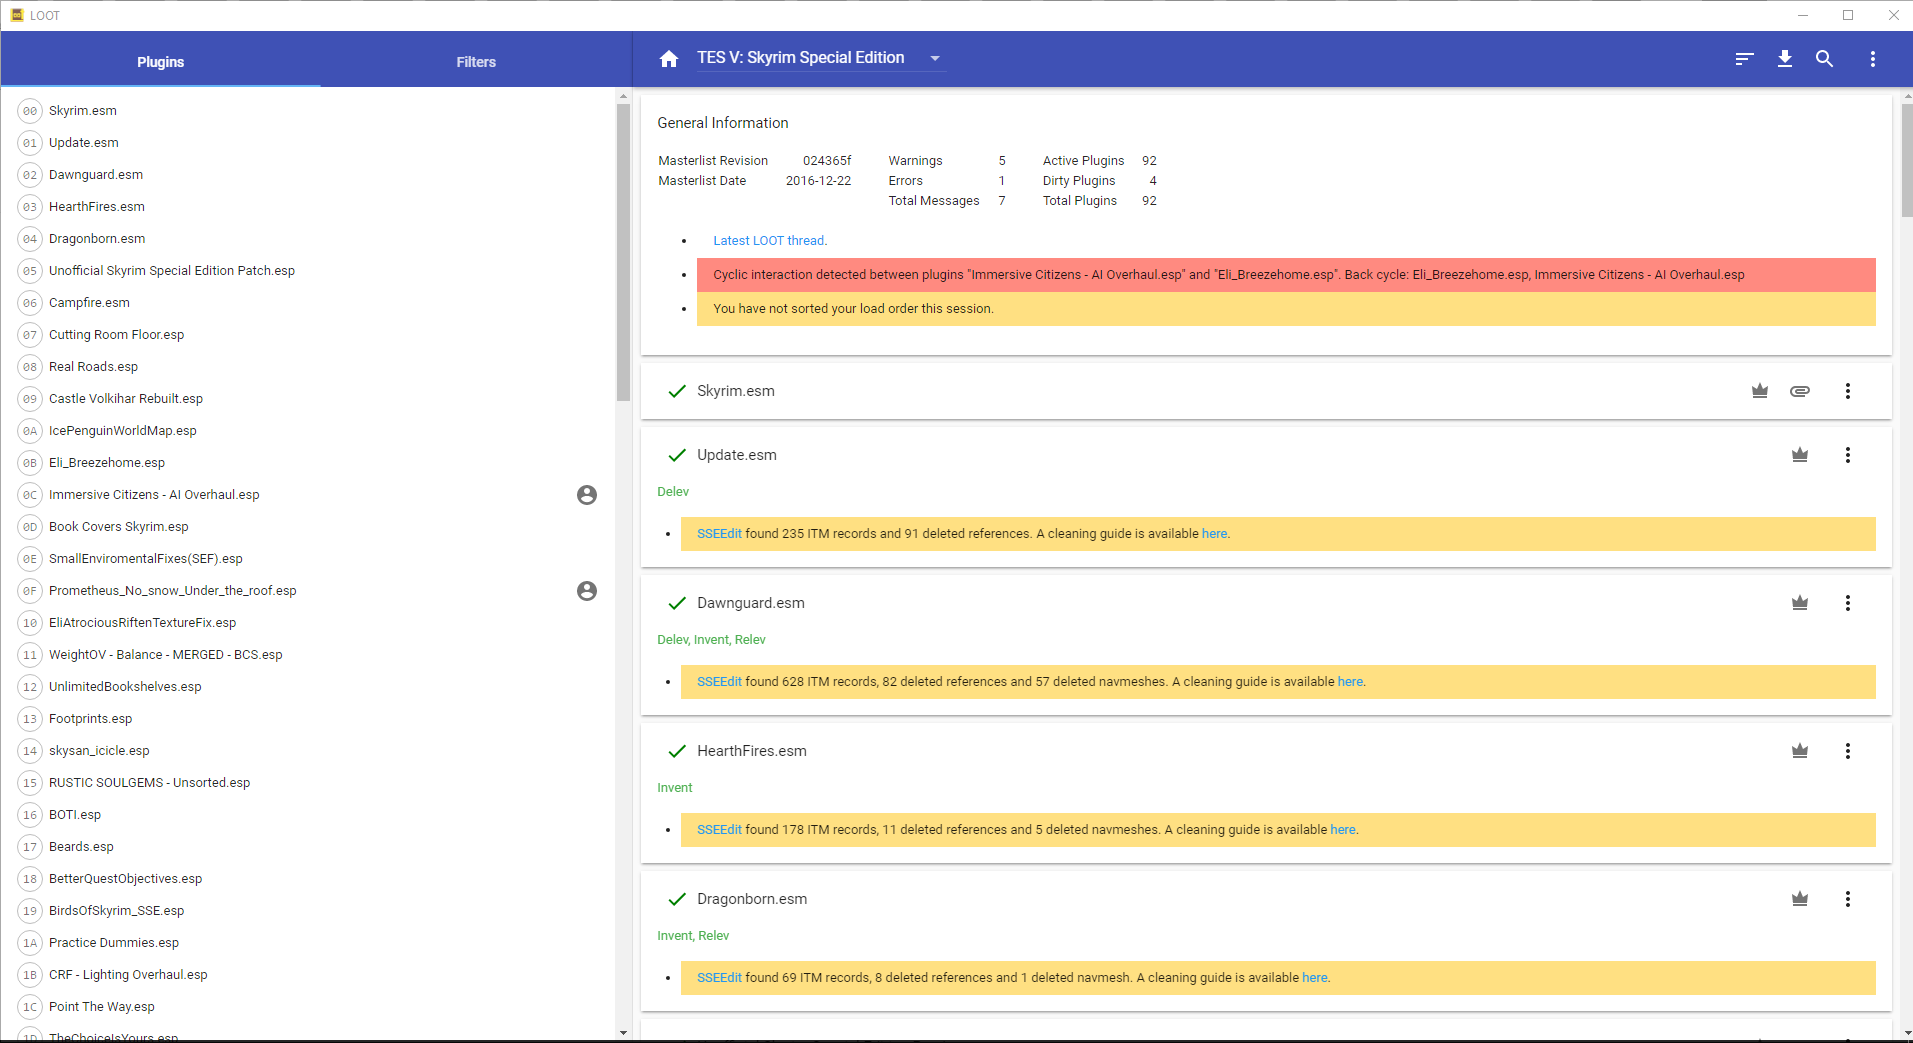Click the sort plugins icon

pos(1744,59)
